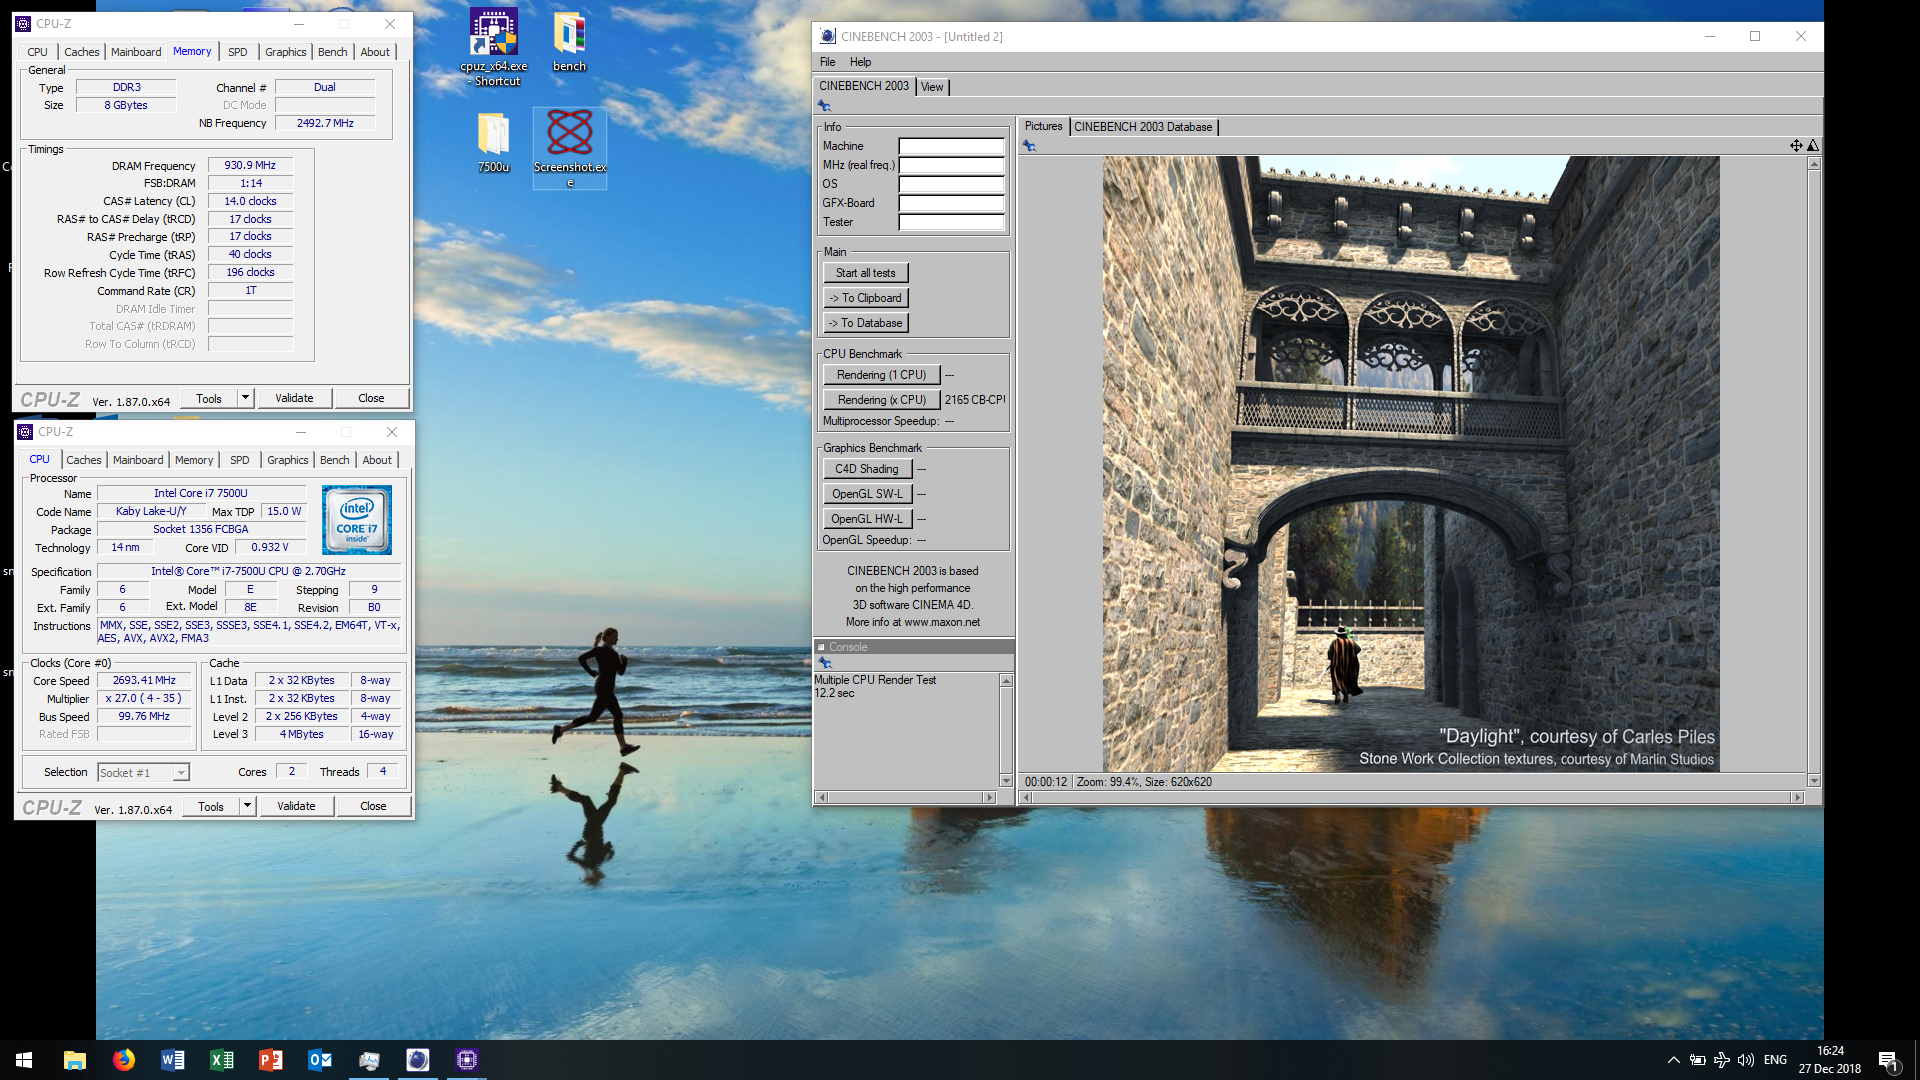The width and height of the screenshot is (1920, 1080).
Task: Open Word from the taskbar
Action: (x=173, y=1060)
